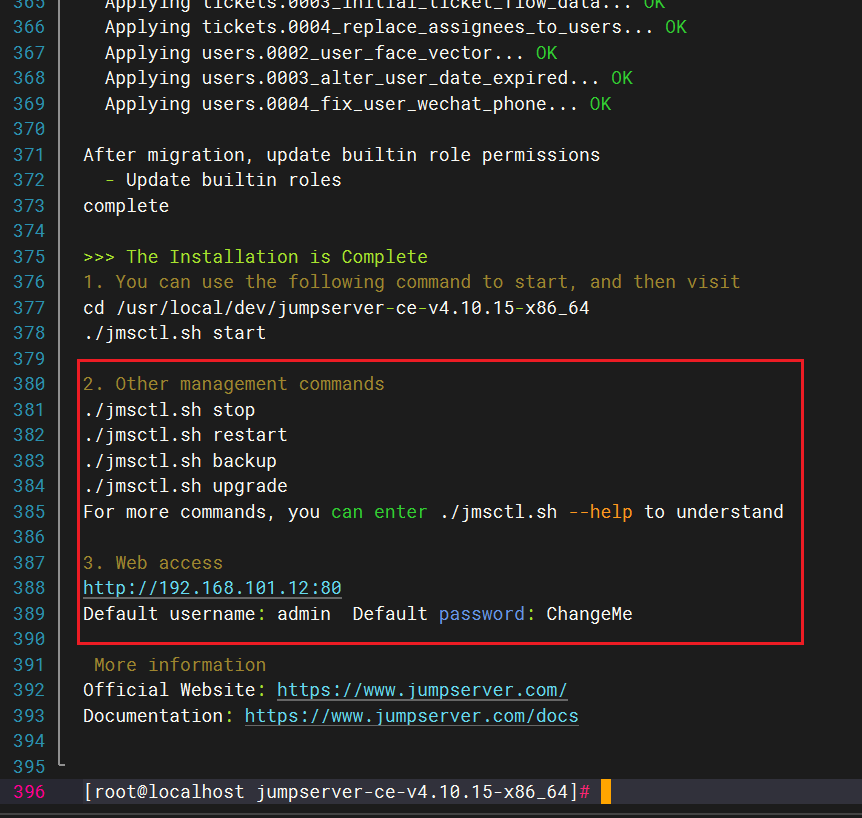The width and height of the screenshot is (862, 818).
Task: Click the '- Update builtin roles' line
Action: pos(223,180)
